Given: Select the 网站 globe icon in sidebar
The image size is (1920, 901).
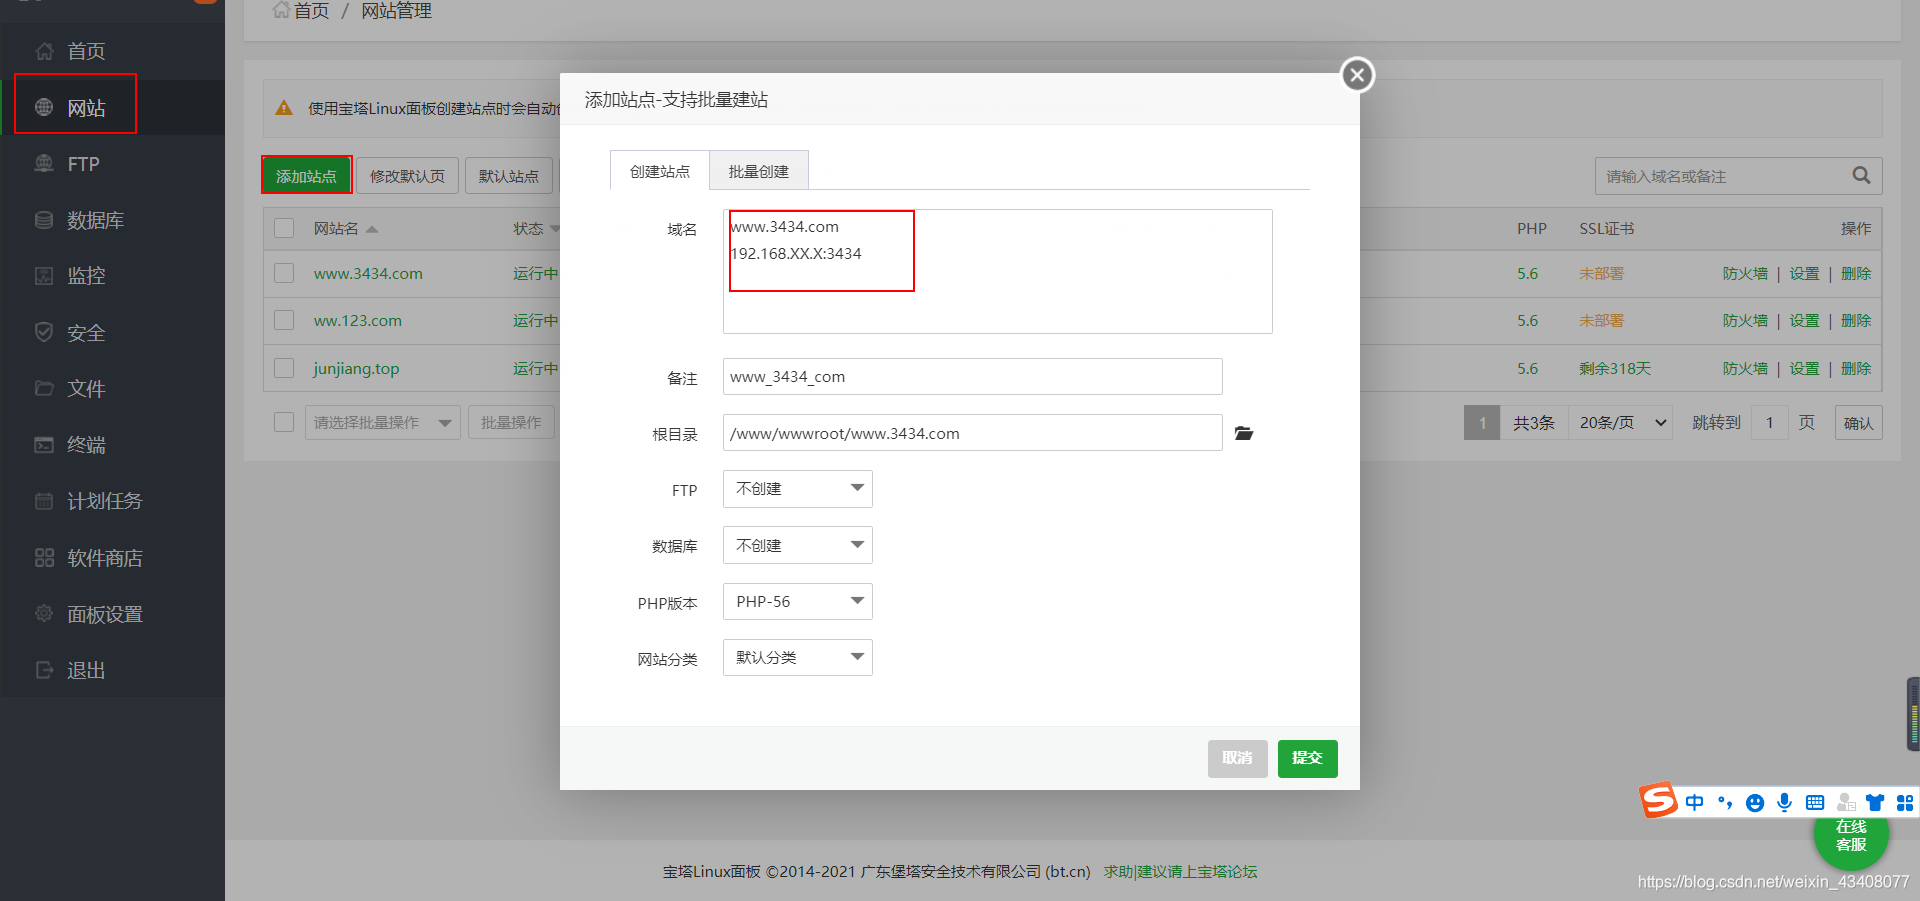Looking at the screenshot, I should click(44, 107).
